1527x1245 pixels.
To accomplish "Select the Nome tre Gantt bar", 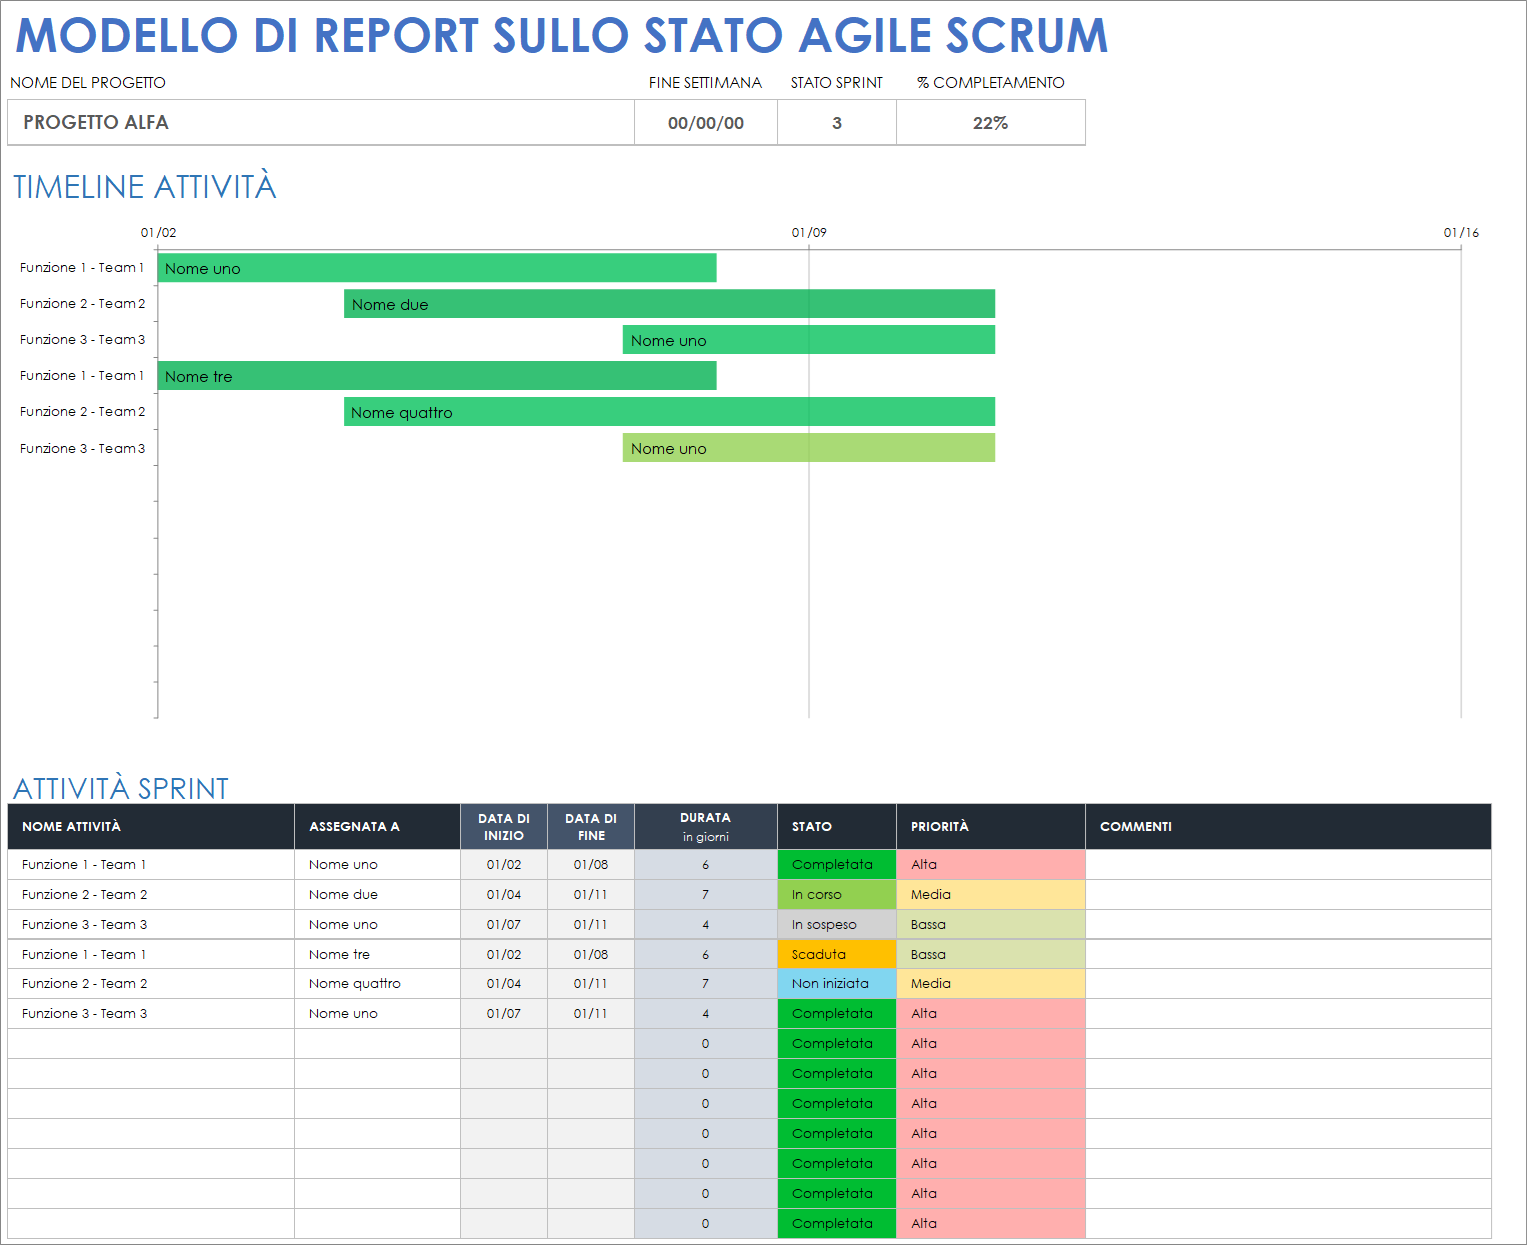I will click(437, 376).
